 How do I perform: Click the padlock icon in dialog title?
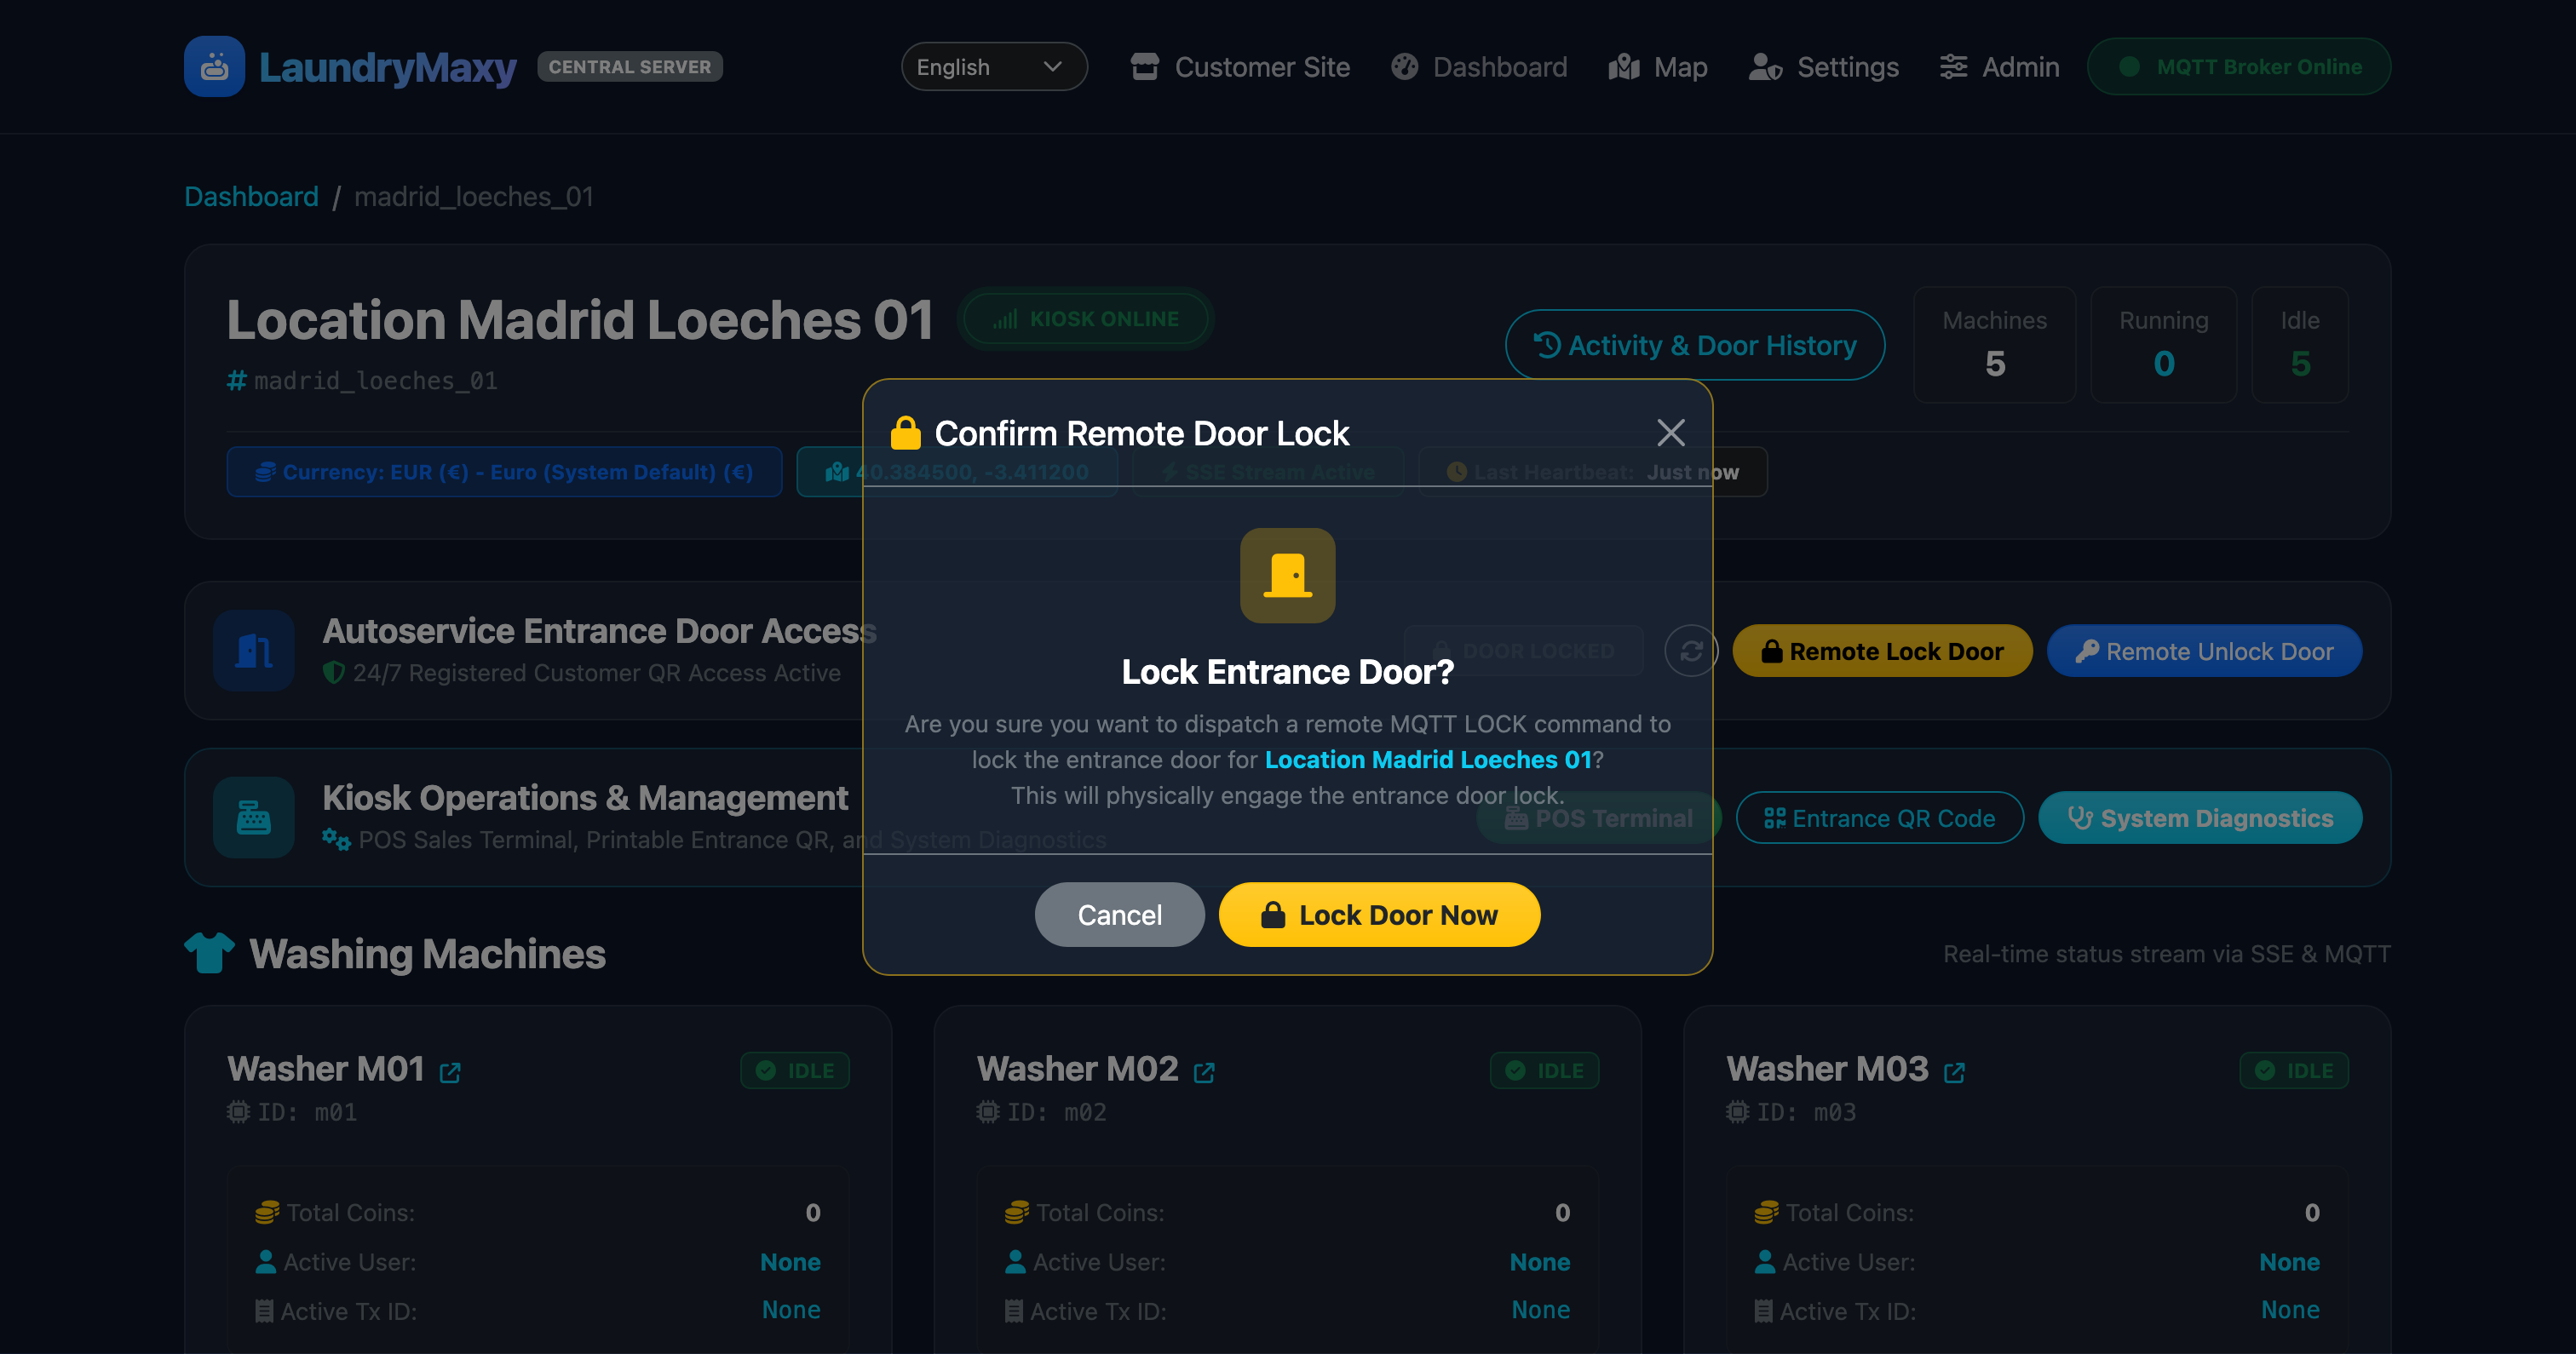pyautogui.click(x=906, y=433)
